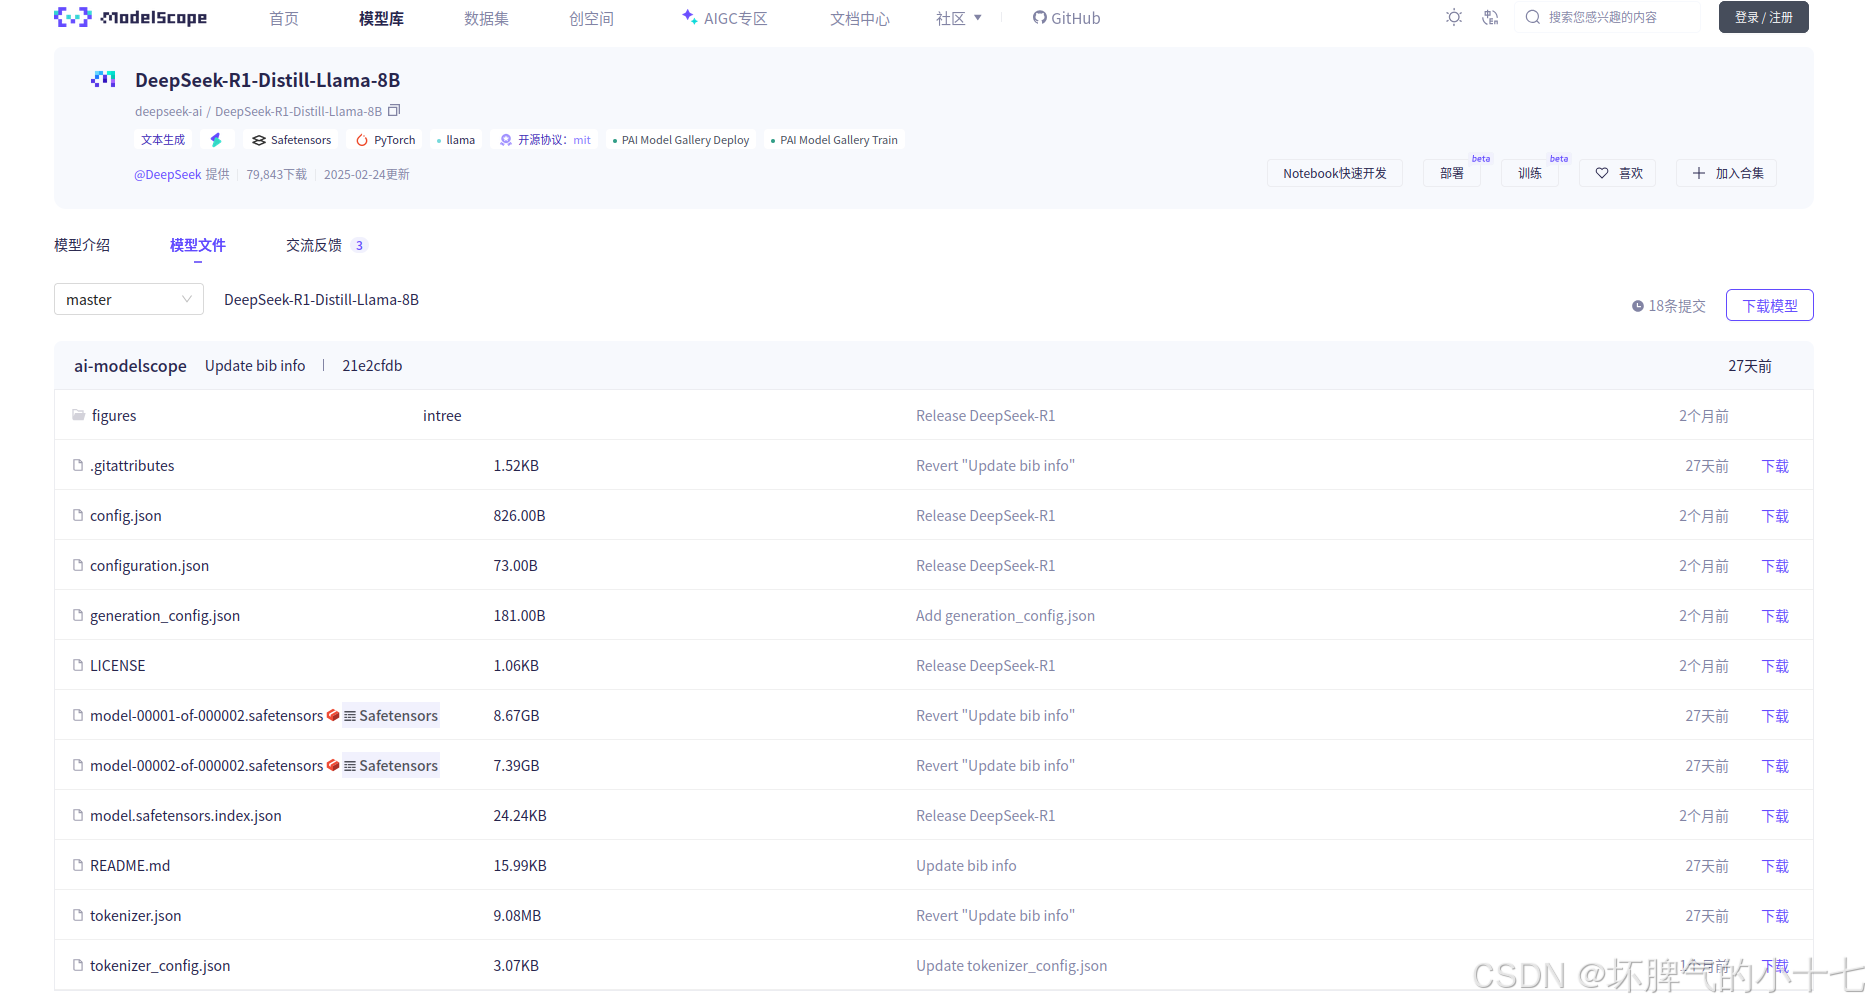Image resolution: width=1869 pixels, height=1008 pixels.
Task: Click the 训练 train button
Action: (1529, 173)
